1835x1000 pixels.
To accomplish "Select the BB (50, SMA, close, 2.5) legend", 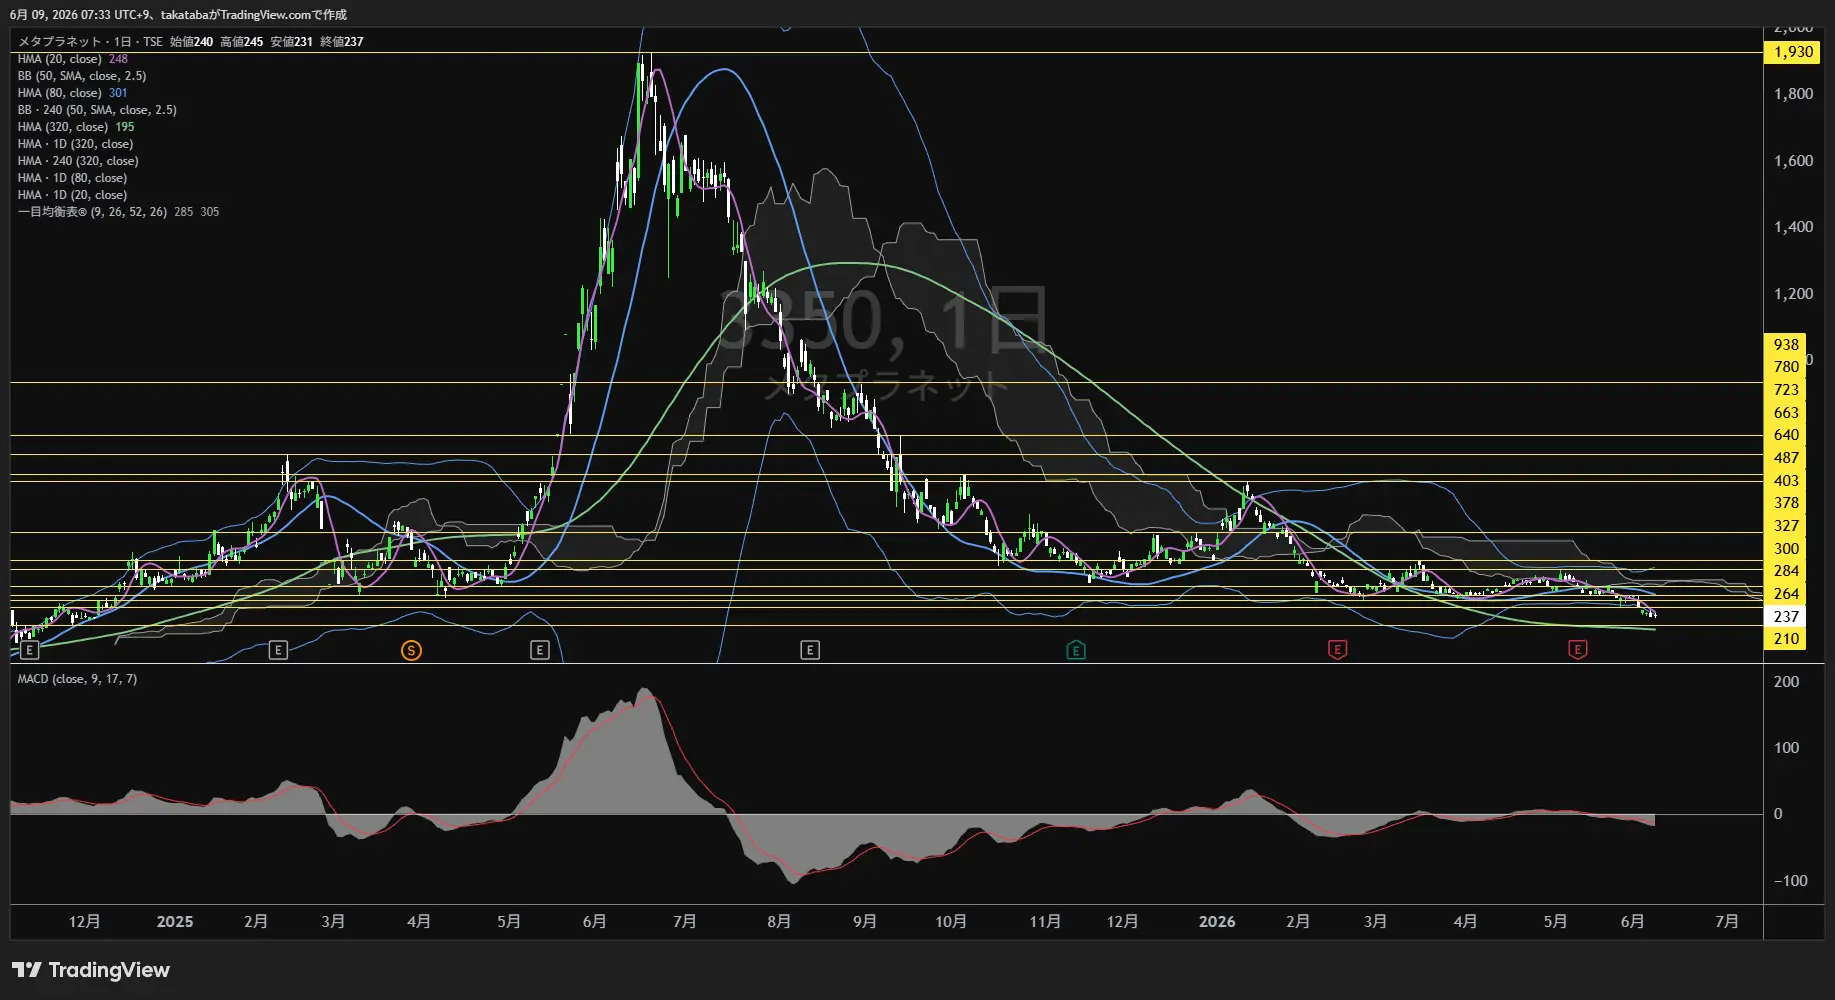I will pyautogui.click(x=82, y=76).
